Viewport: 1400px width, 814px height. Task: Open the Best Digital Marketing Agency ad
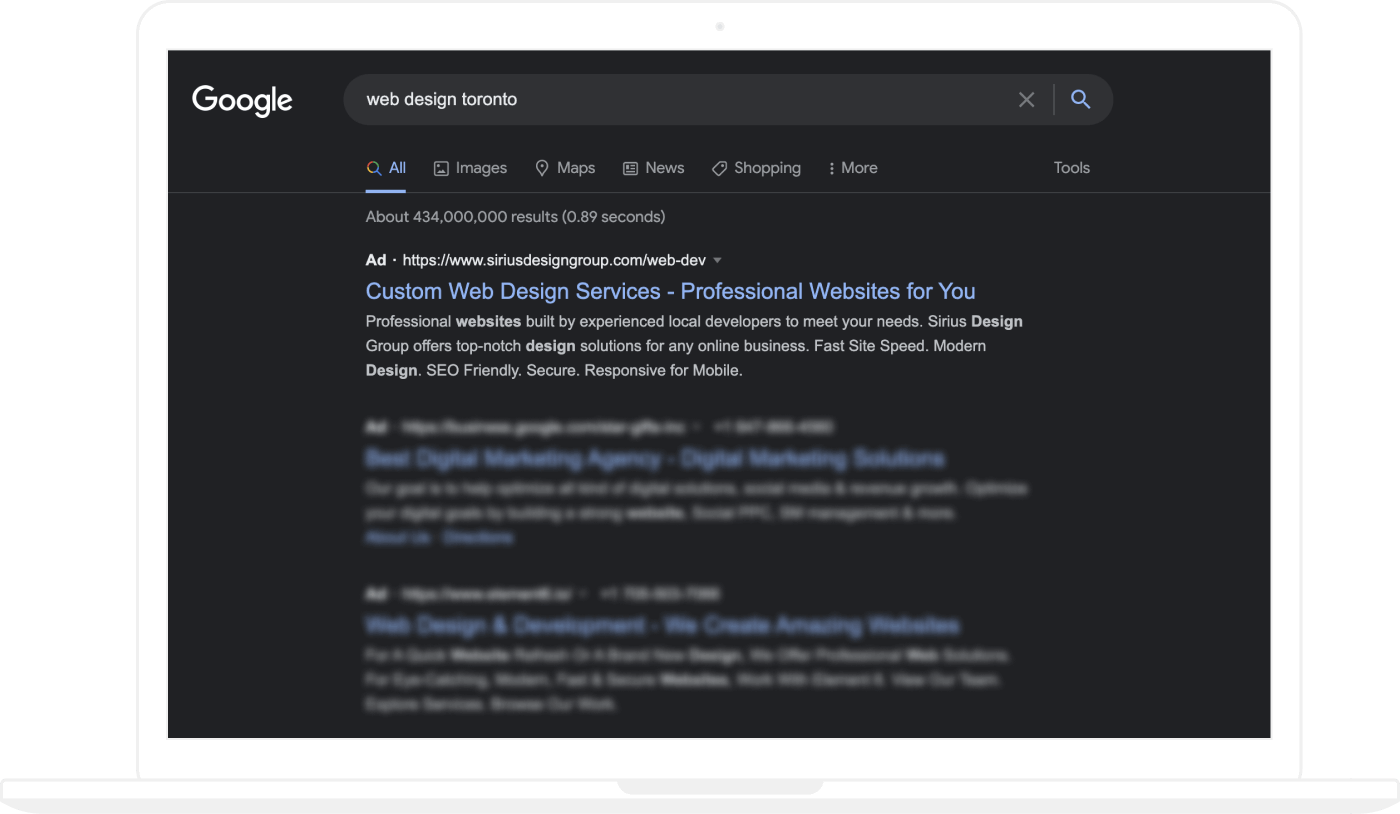654,459
